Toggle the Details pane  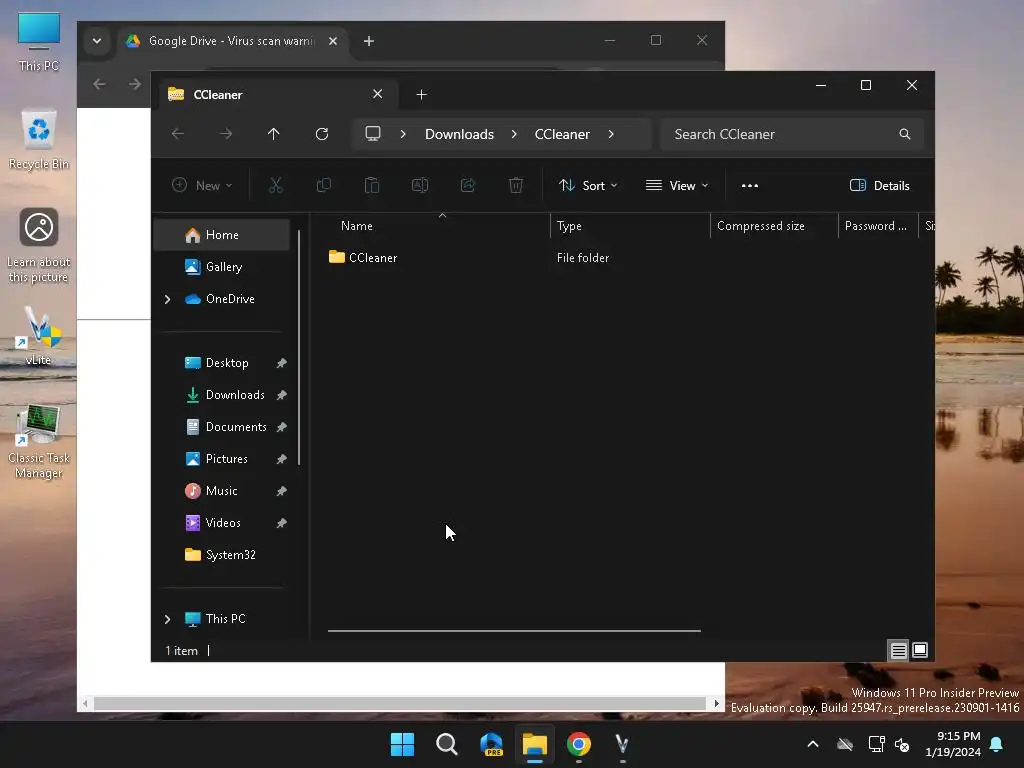pos(880,185)
